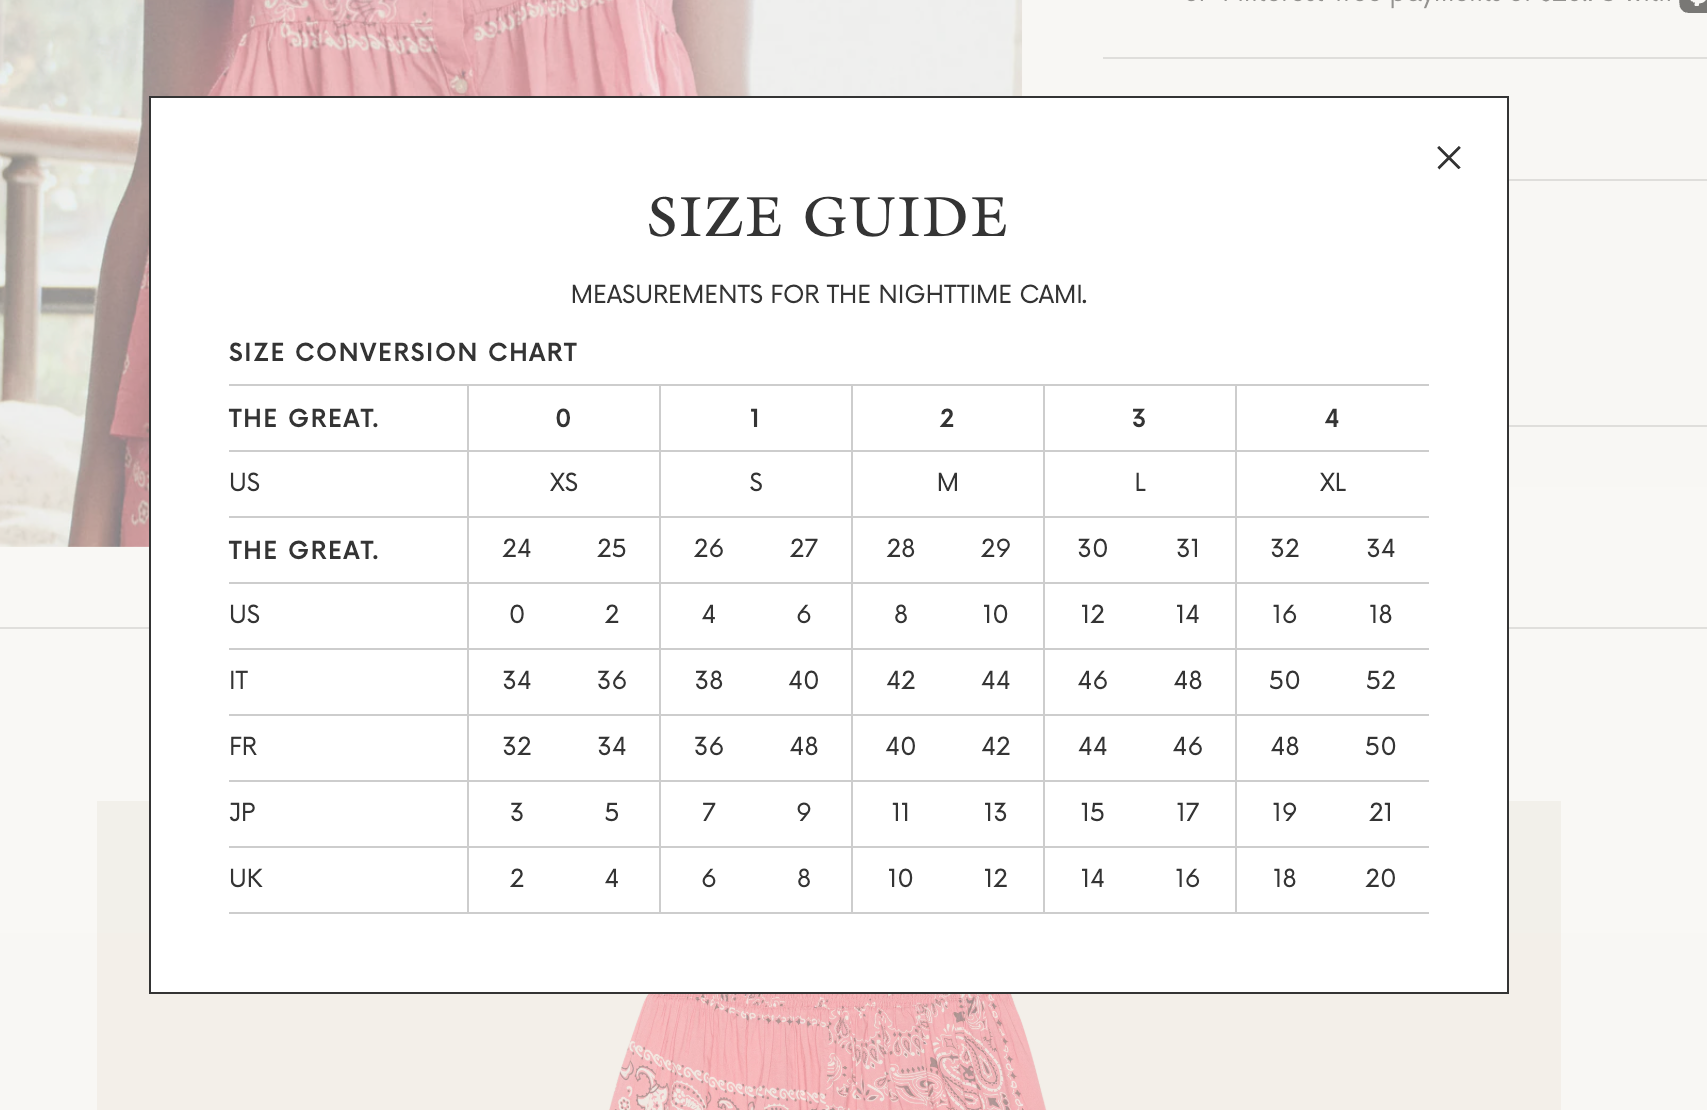Click 24 in THE GREAT. waist row
Image resolution: width=1707 pixels, height=1110 pixels.
(x=516, y=548)
